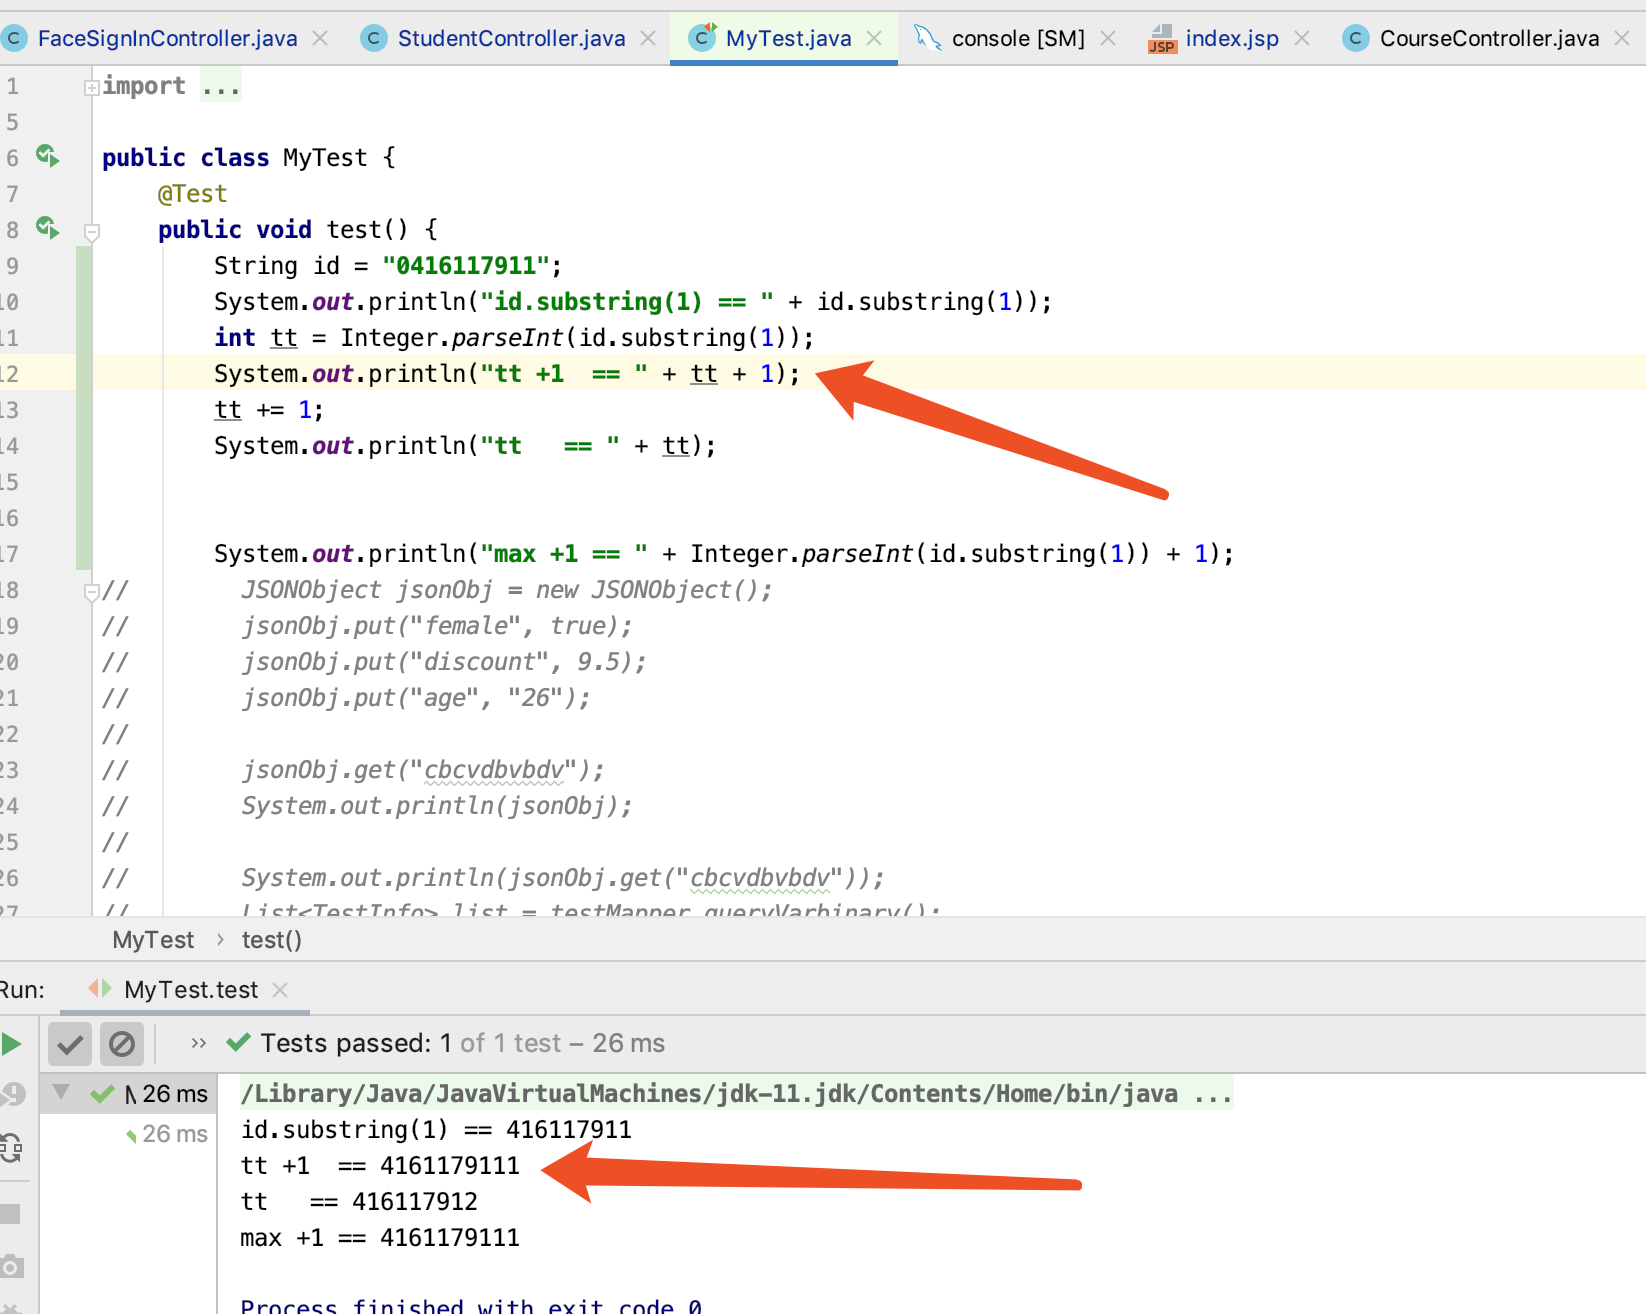Screen dimensions: 1646x1314
Task: Close the MyTest.java tab
Action: pos(874,38)
